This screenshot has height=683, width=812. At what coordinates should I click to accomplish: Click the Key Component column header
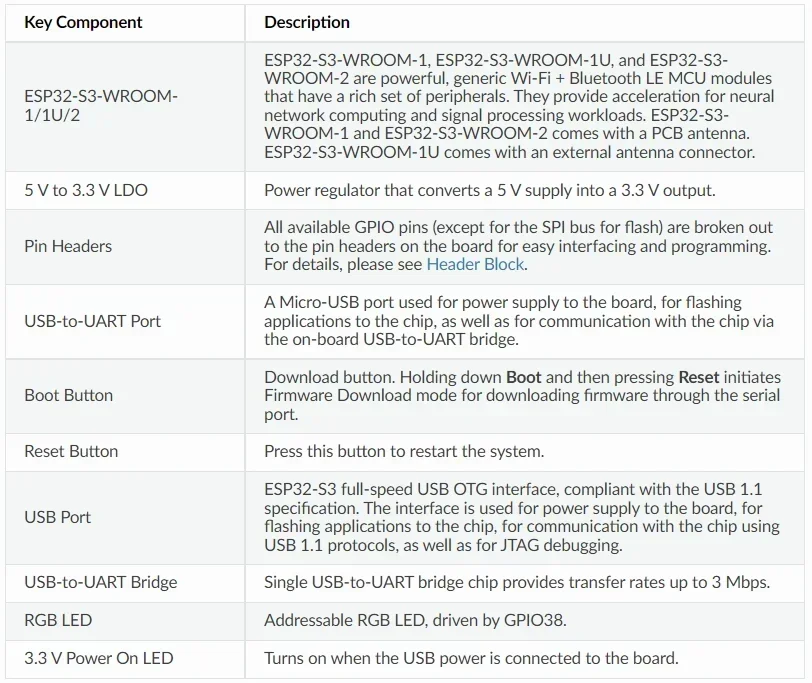[83, 22]
